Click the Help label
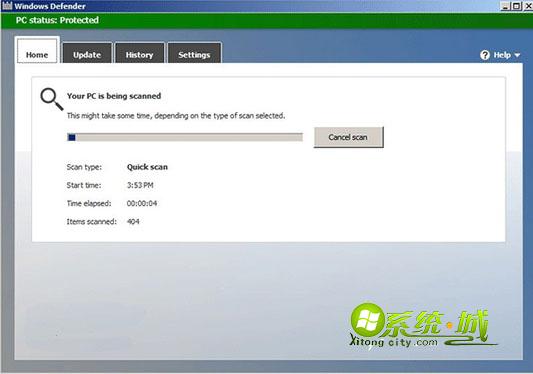Viewport: 533px width, 374px height. point(502,55)
